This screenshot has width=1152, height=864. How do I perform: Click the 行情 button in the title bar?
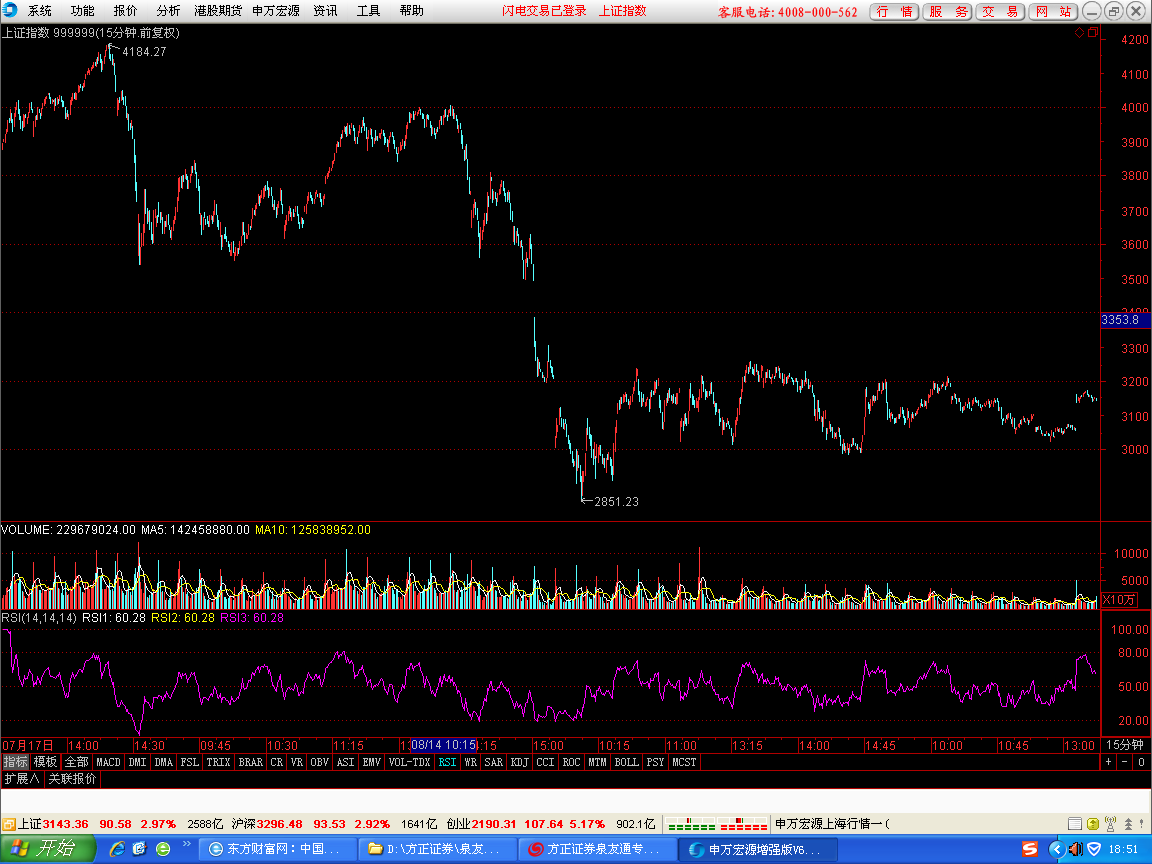[x=894, y=12]
